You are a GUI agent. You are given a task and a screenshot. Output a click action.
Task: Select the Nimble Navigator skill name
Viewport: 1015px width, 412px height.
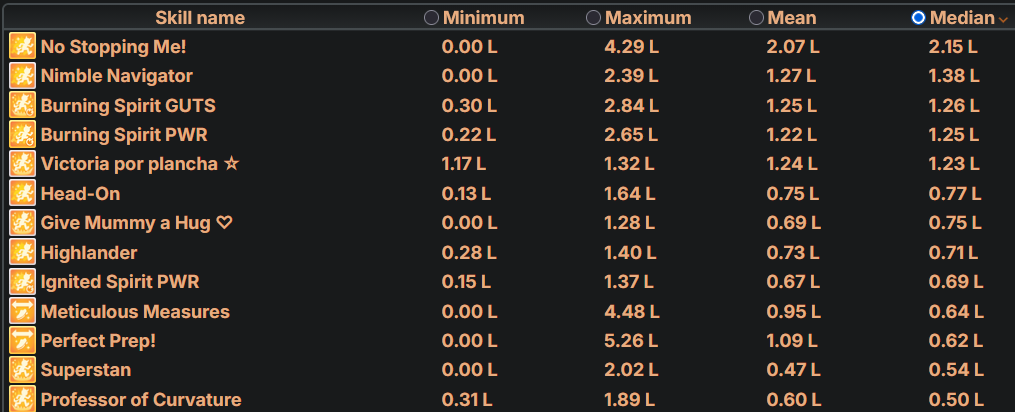tap(117, 76)
